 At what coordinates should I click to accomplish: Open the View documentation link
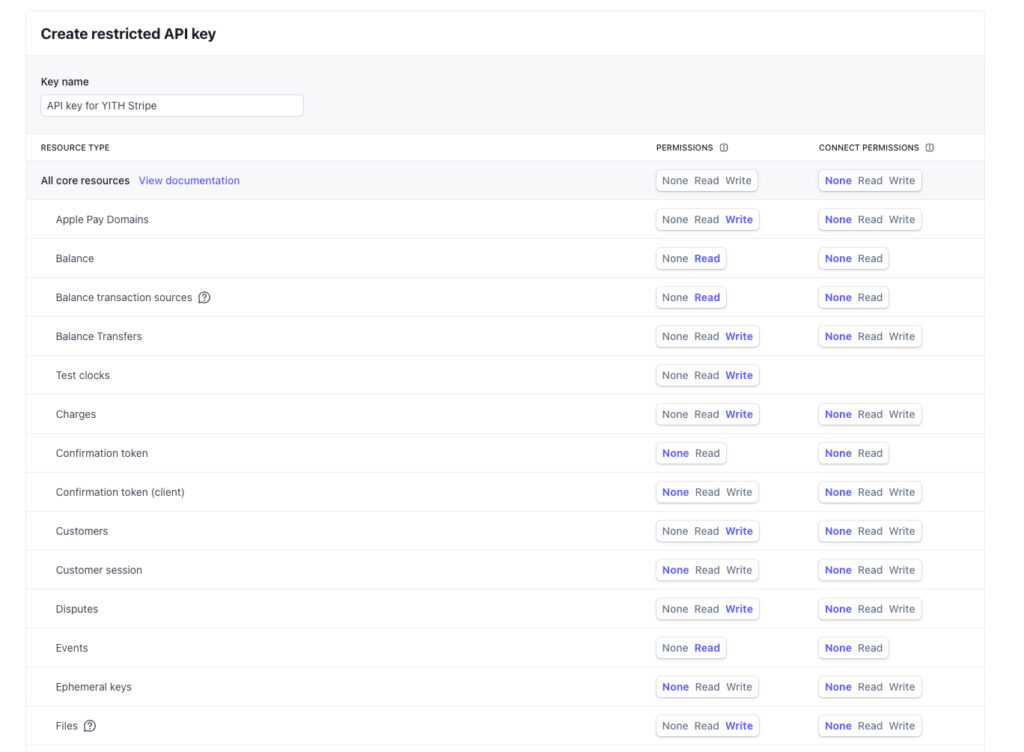click(x=189, y=181)
